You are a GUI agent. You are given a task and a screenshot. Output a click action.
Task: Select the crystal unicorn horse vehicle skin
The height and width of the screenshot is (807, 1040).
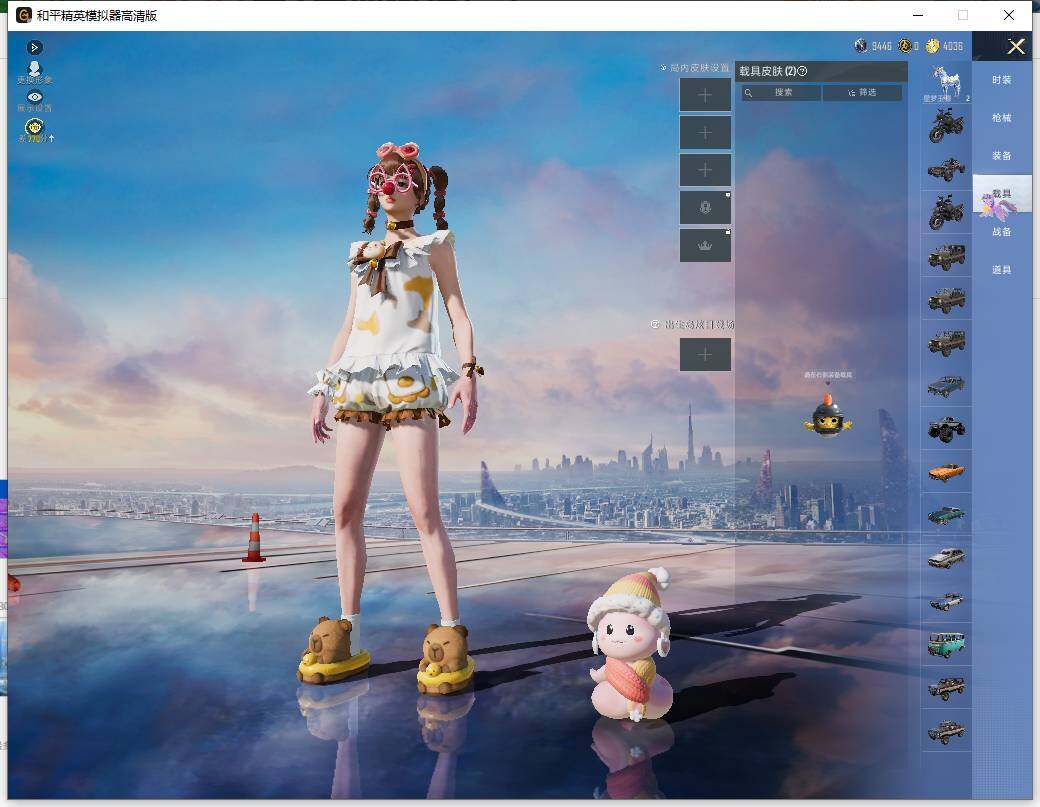point(946,82)
